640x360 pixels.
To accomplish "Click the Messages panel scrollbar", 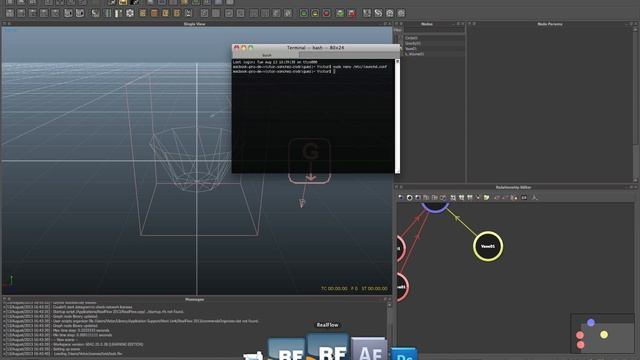I will coord(389,329).
